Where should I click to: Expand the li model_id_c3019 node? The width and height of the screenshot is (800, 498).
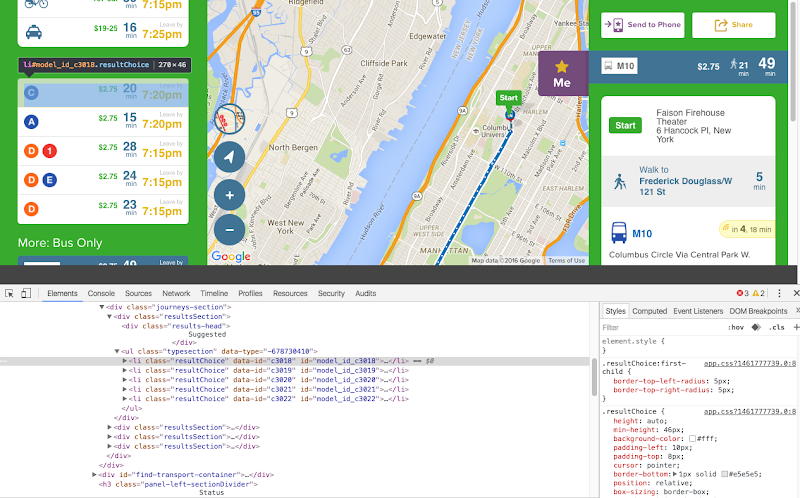(x=124, y=370)
